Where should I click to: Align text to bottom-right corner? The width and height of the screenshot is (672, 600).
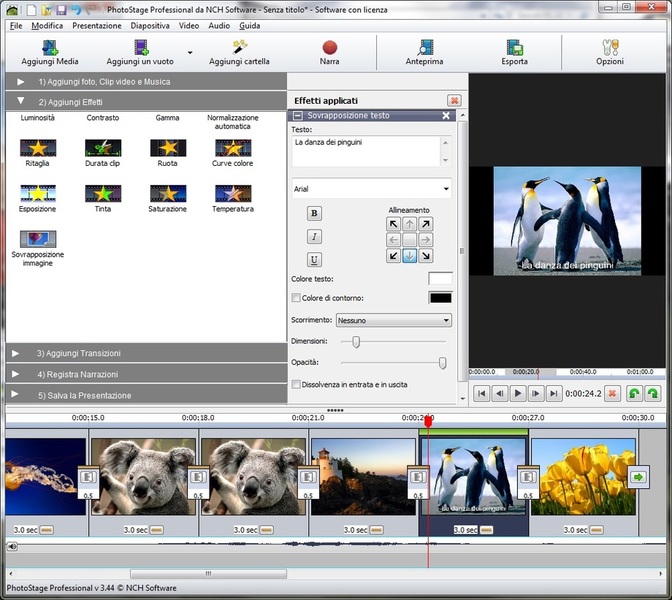click(425, 256)
